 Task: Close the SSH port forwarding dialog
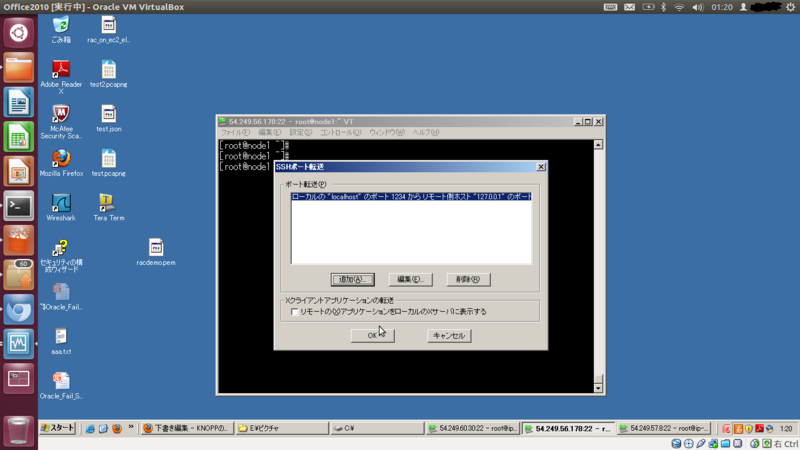[x=541, y=167]
